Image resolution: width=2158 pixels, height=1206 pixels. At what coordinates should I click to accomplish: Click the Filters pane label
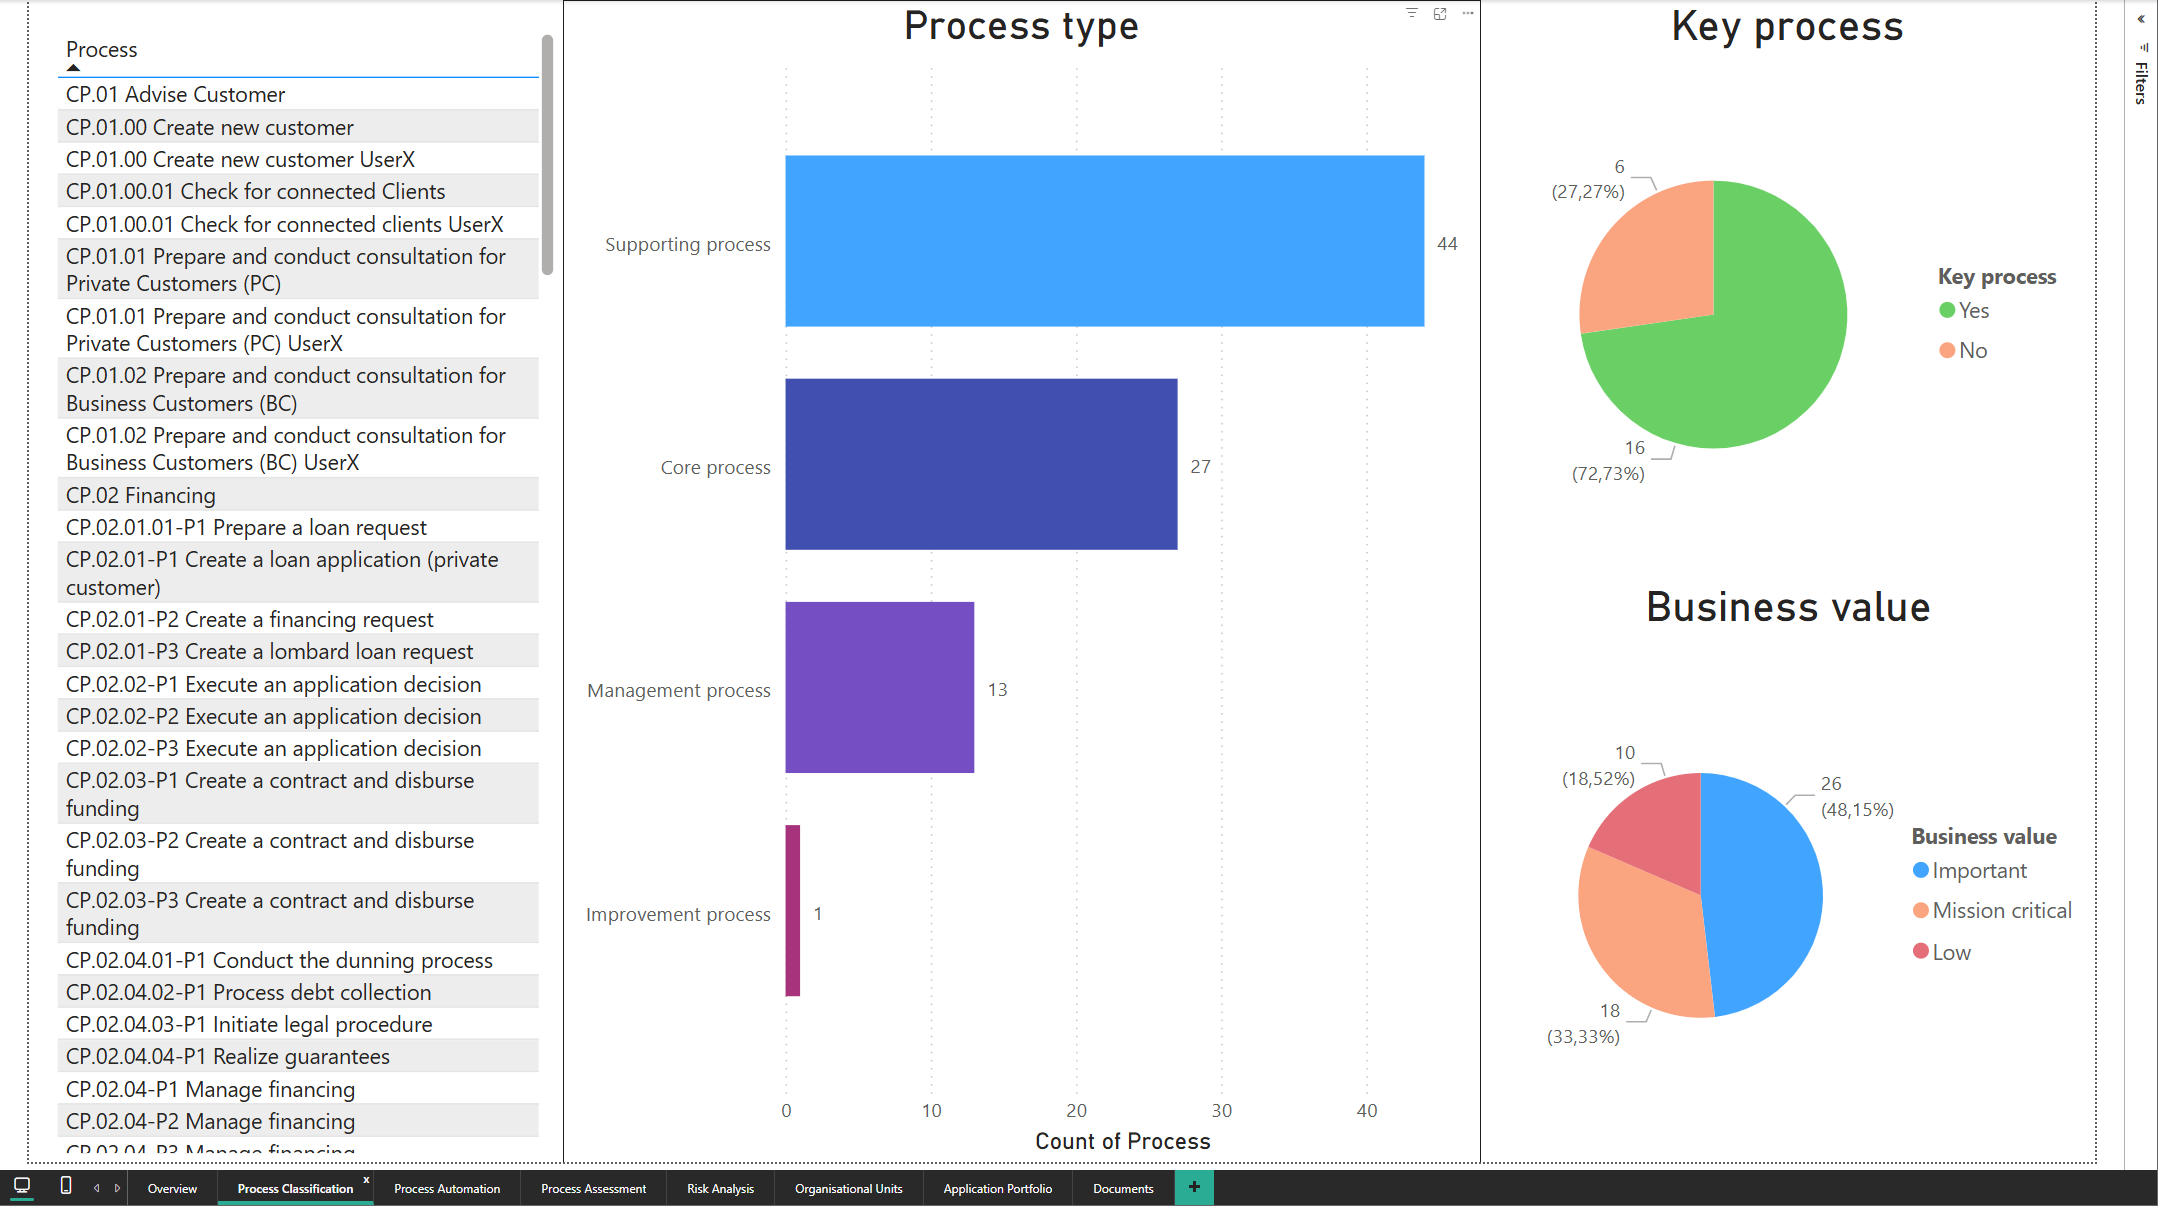2141,82
